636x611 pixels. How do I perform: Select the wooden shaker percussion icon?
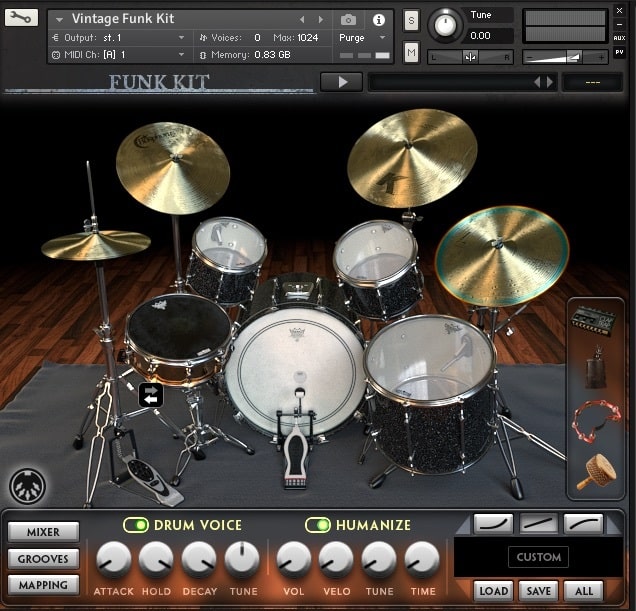pyautogui.click(x=596, y=471)
